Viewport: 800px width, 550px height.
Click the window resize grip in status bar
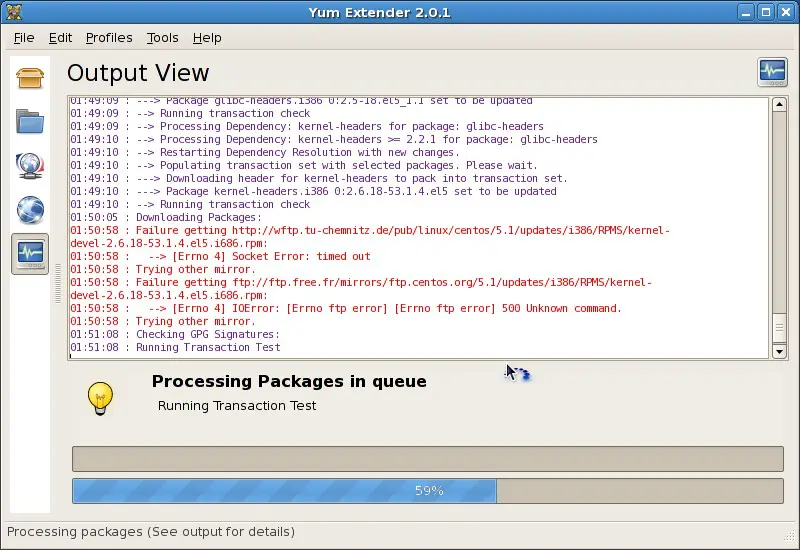pyautogui.click(x=790, y=535)
